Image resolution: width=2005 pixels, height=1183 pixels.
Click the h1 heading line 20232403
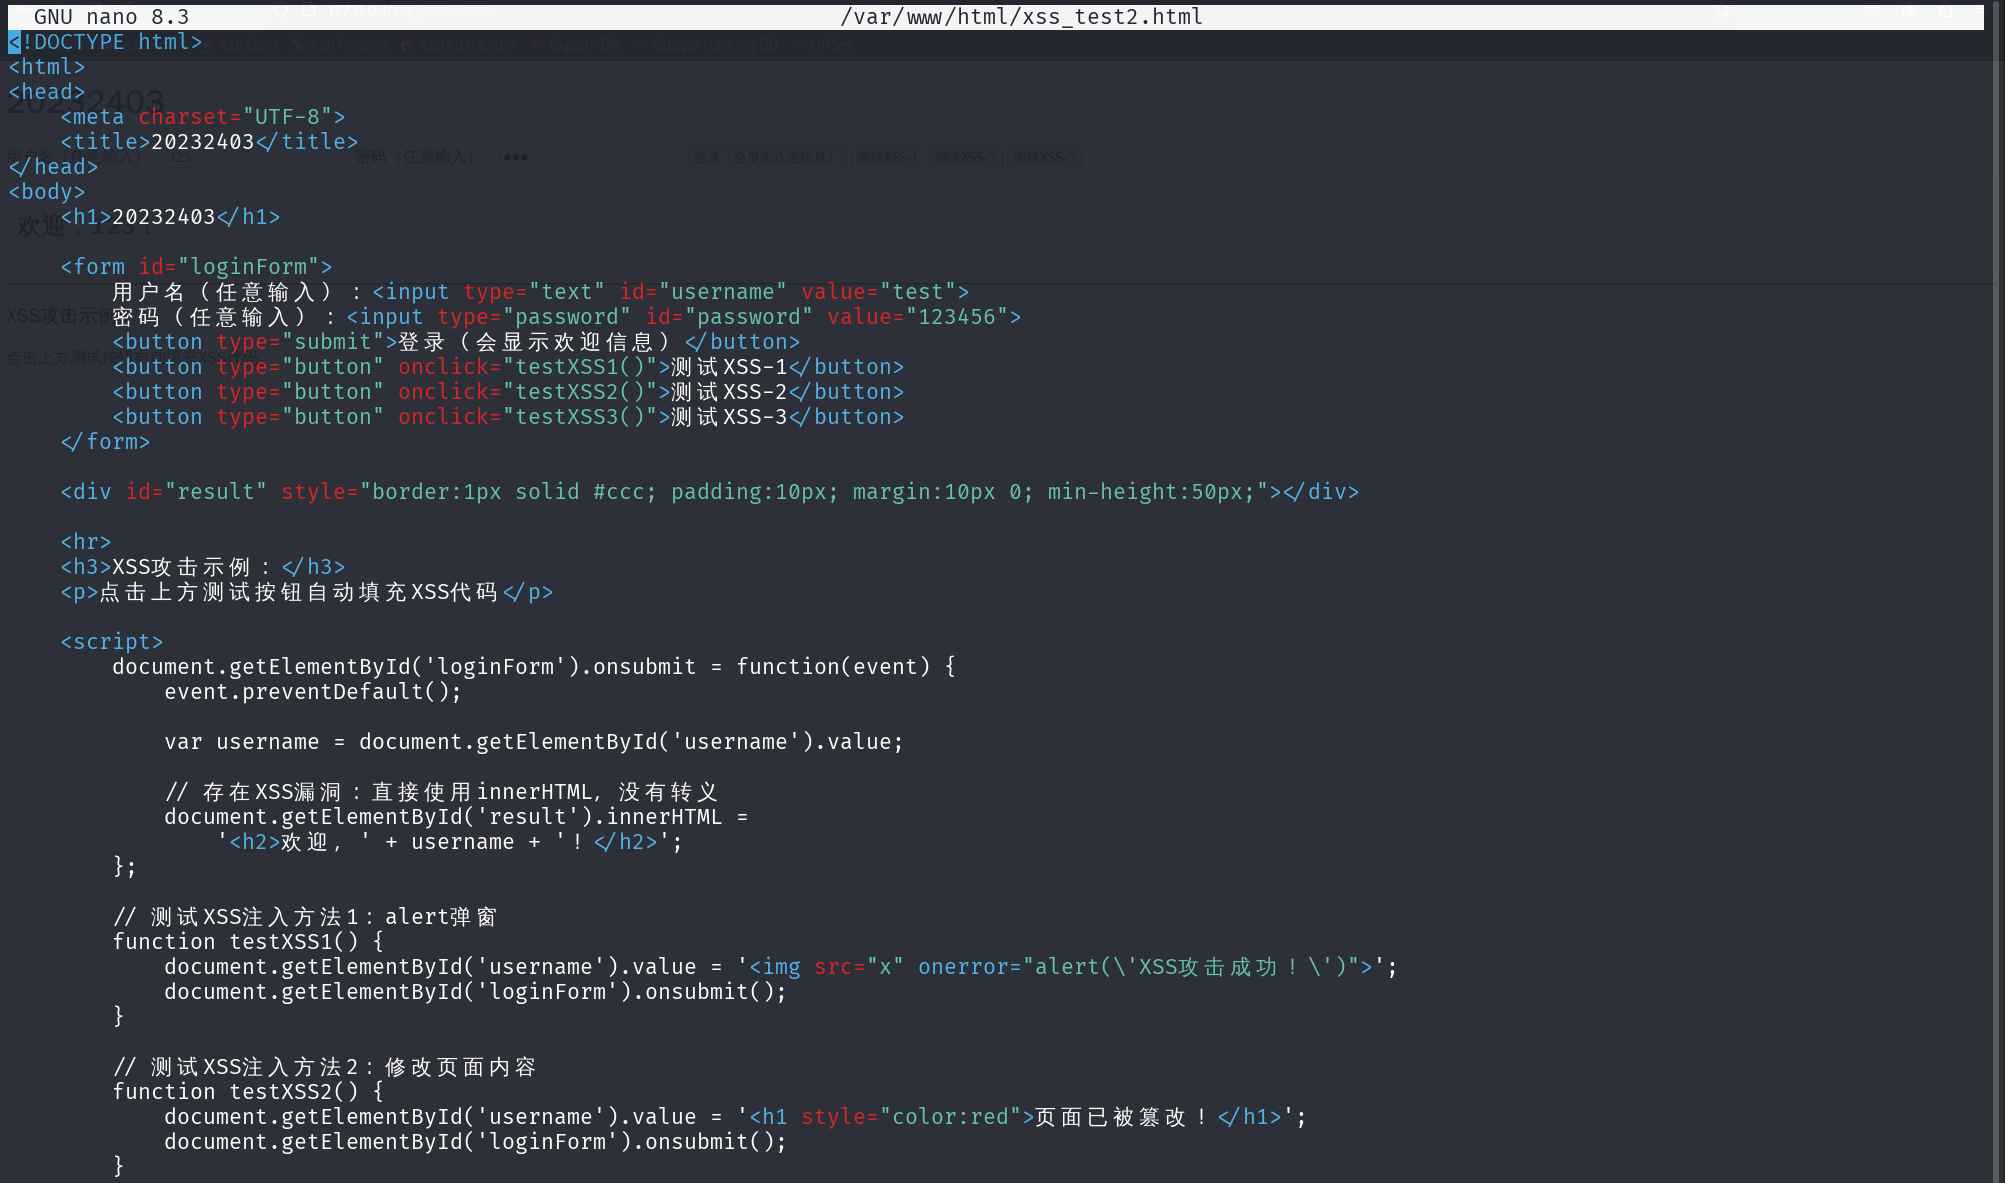pos(170,217)
